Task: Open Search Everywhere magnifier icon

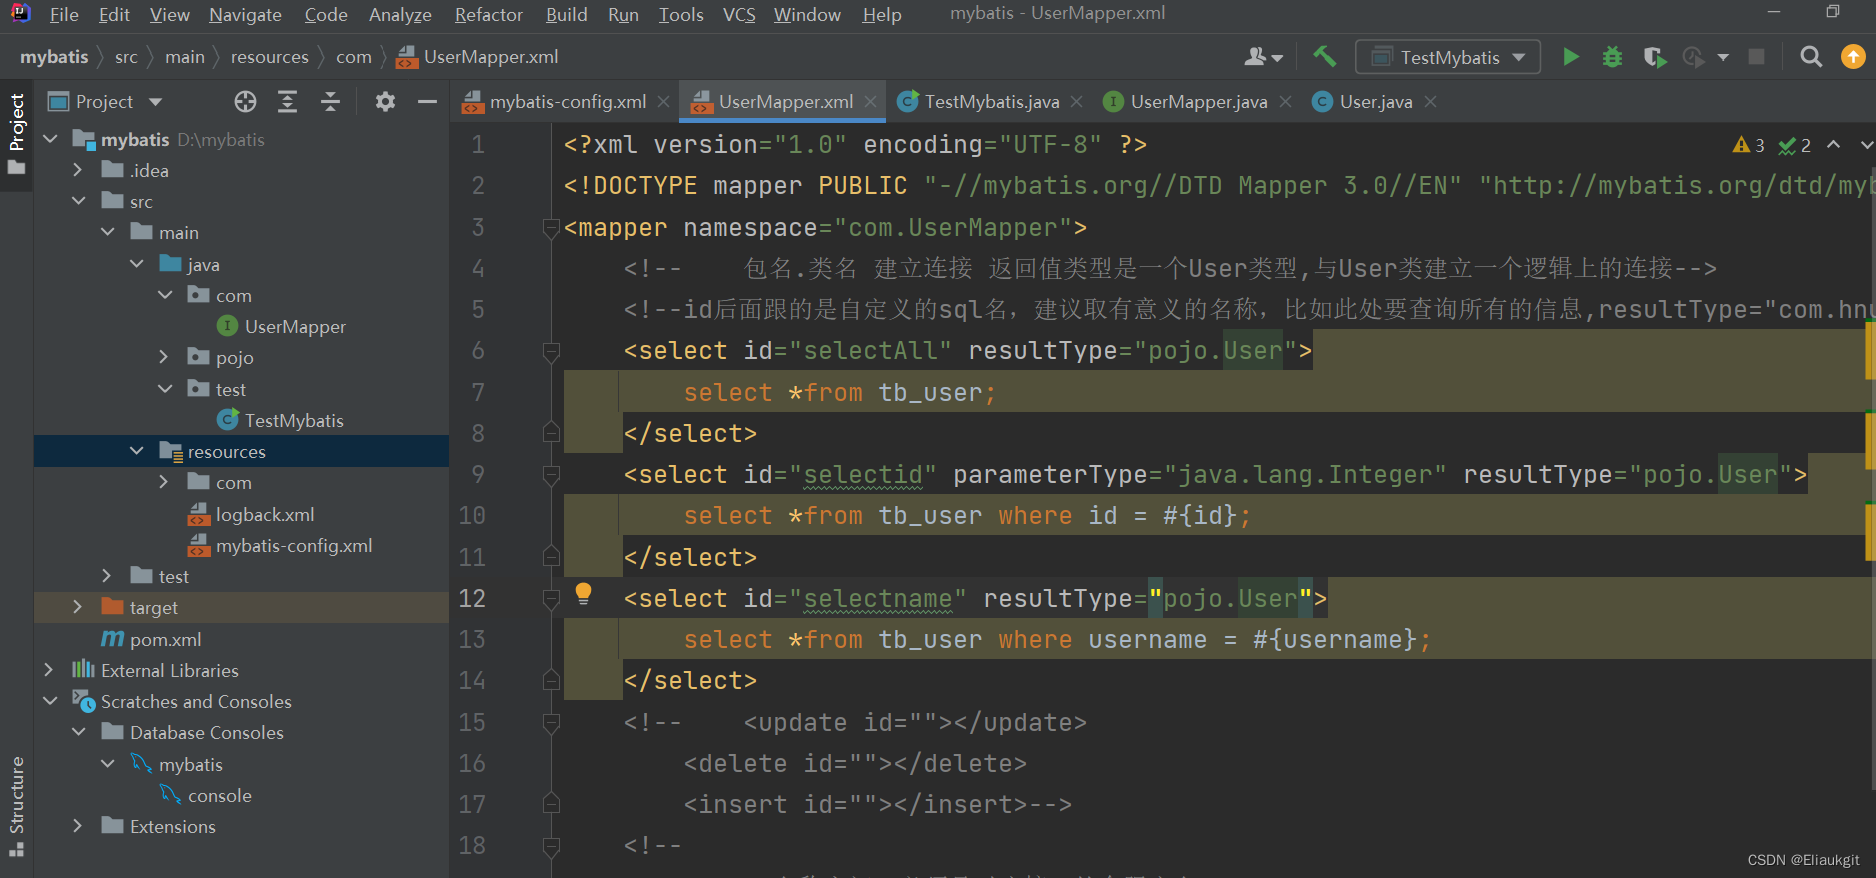Action: point(1811,57)
